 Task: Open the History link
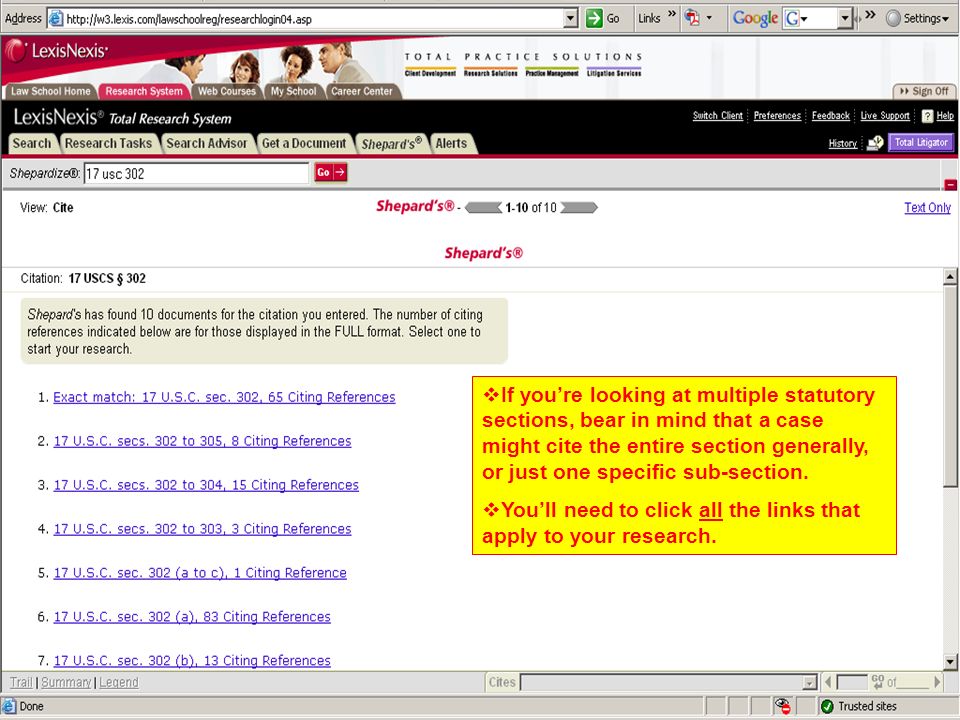pyautogui.click(x=842, y=143)
